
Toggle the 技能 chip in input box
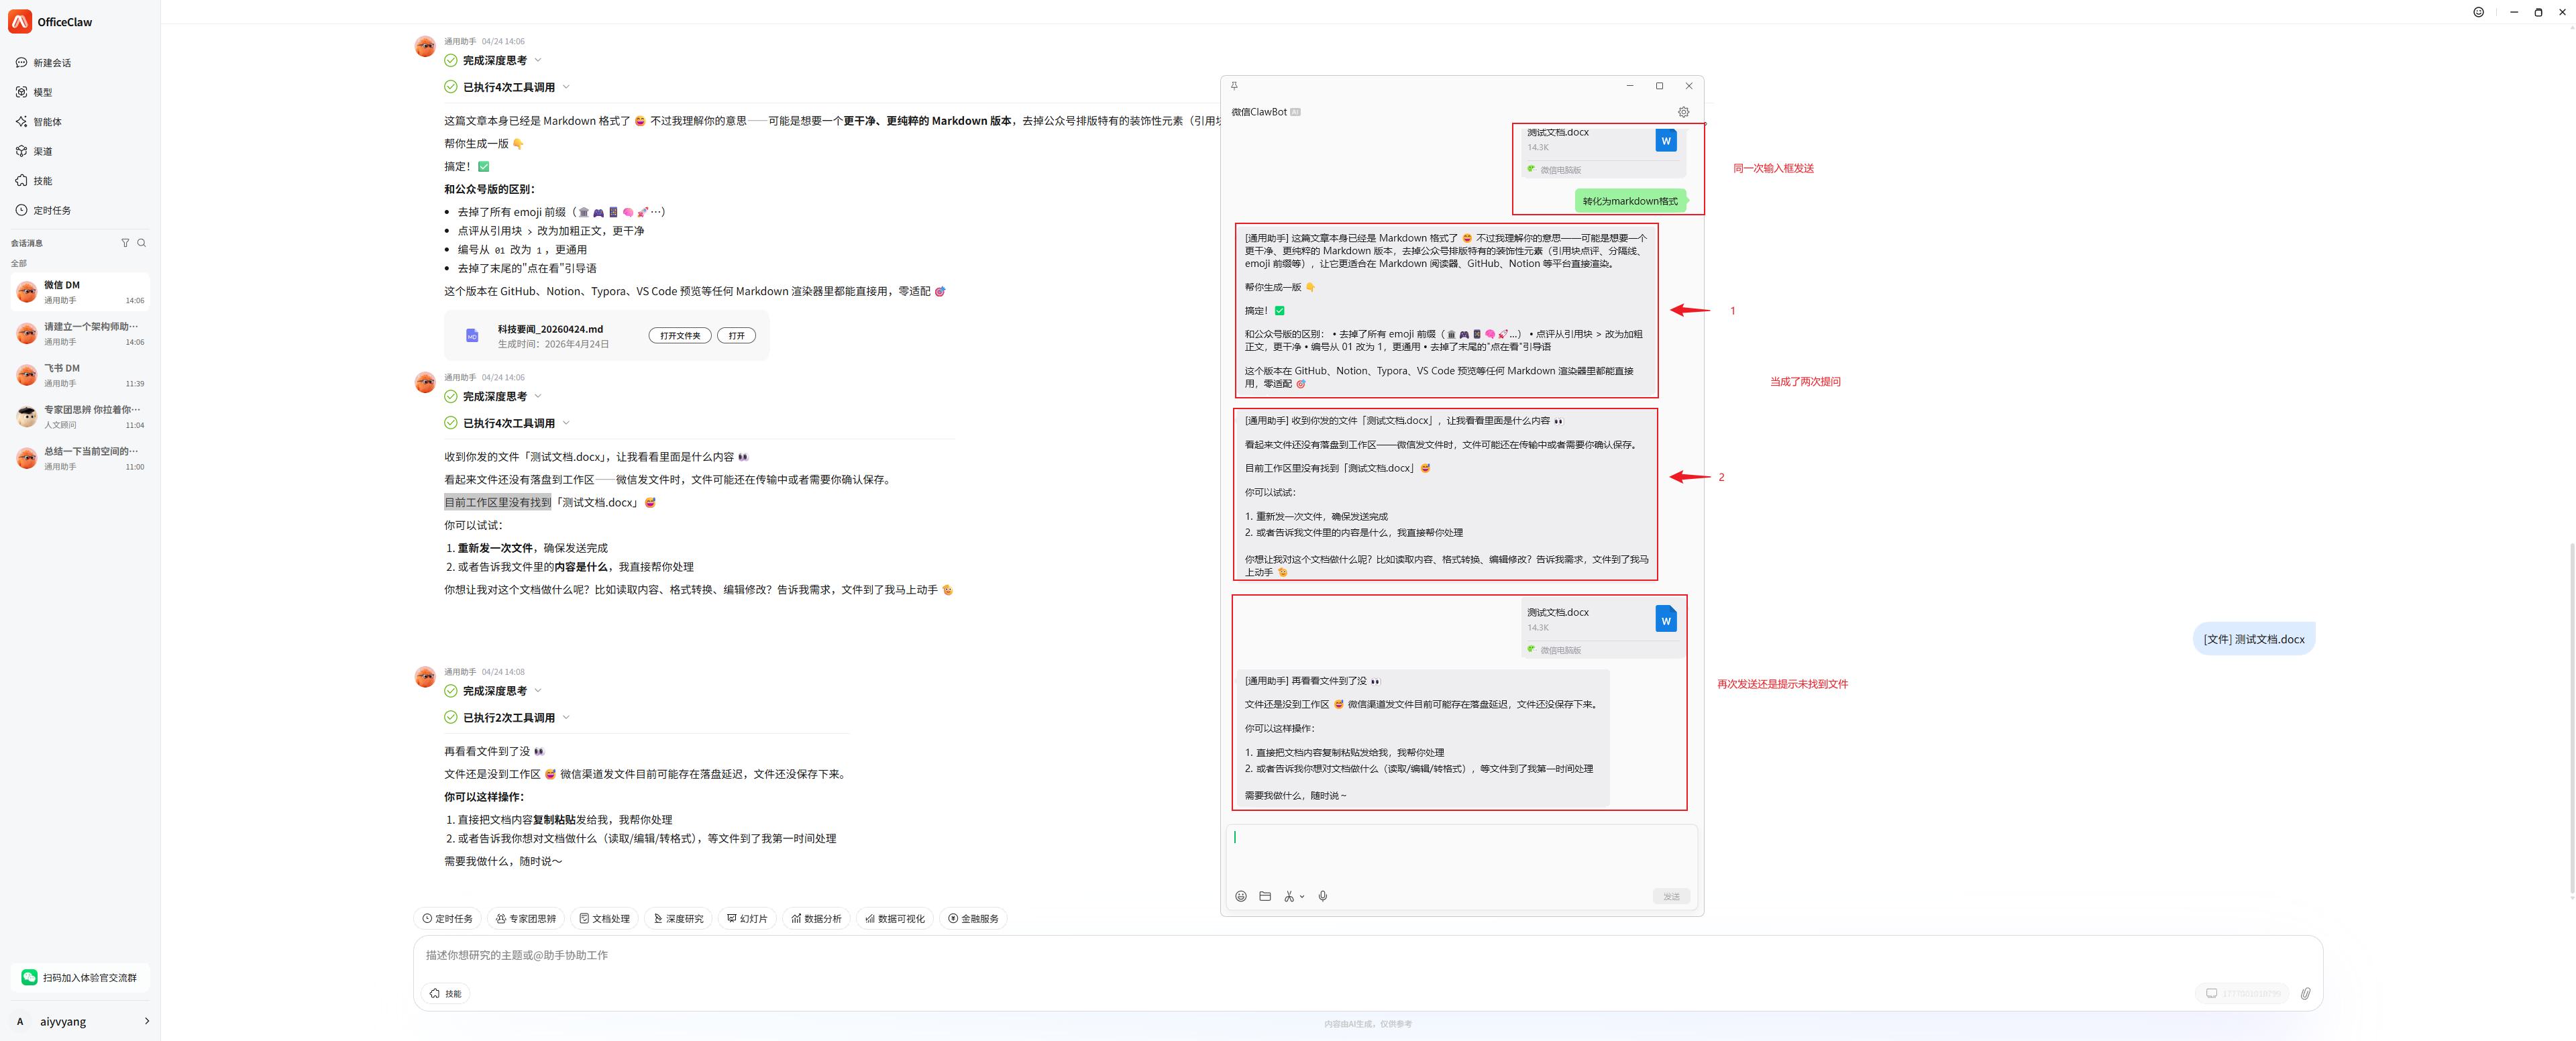coord(446,993)
